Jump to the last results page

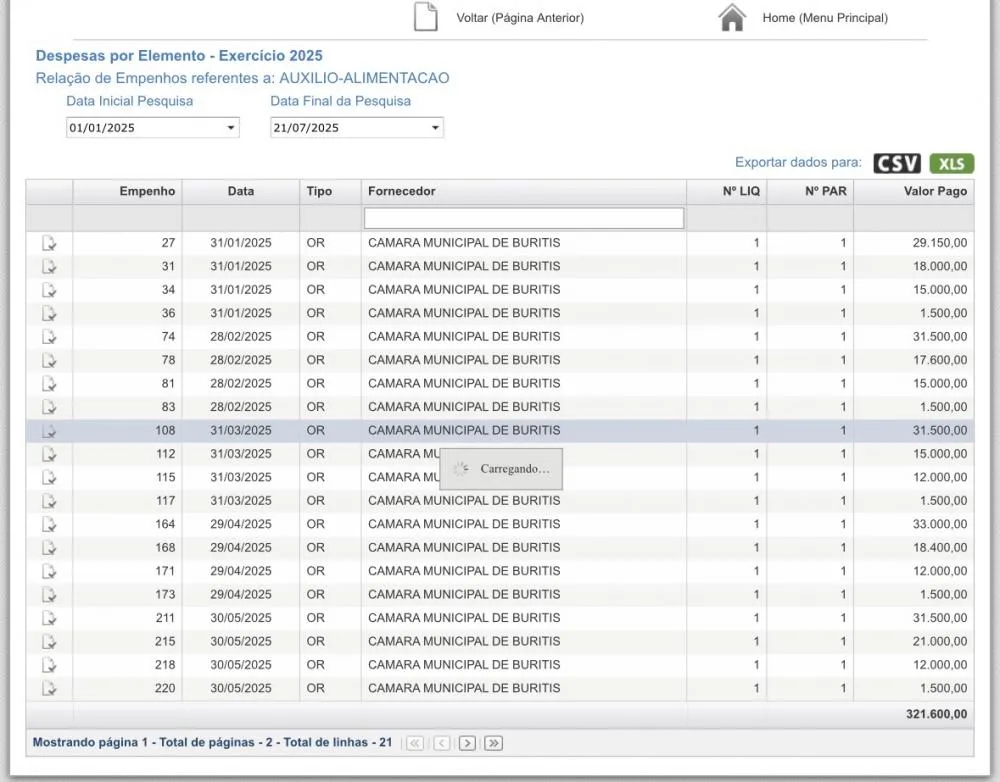(494, 743)
